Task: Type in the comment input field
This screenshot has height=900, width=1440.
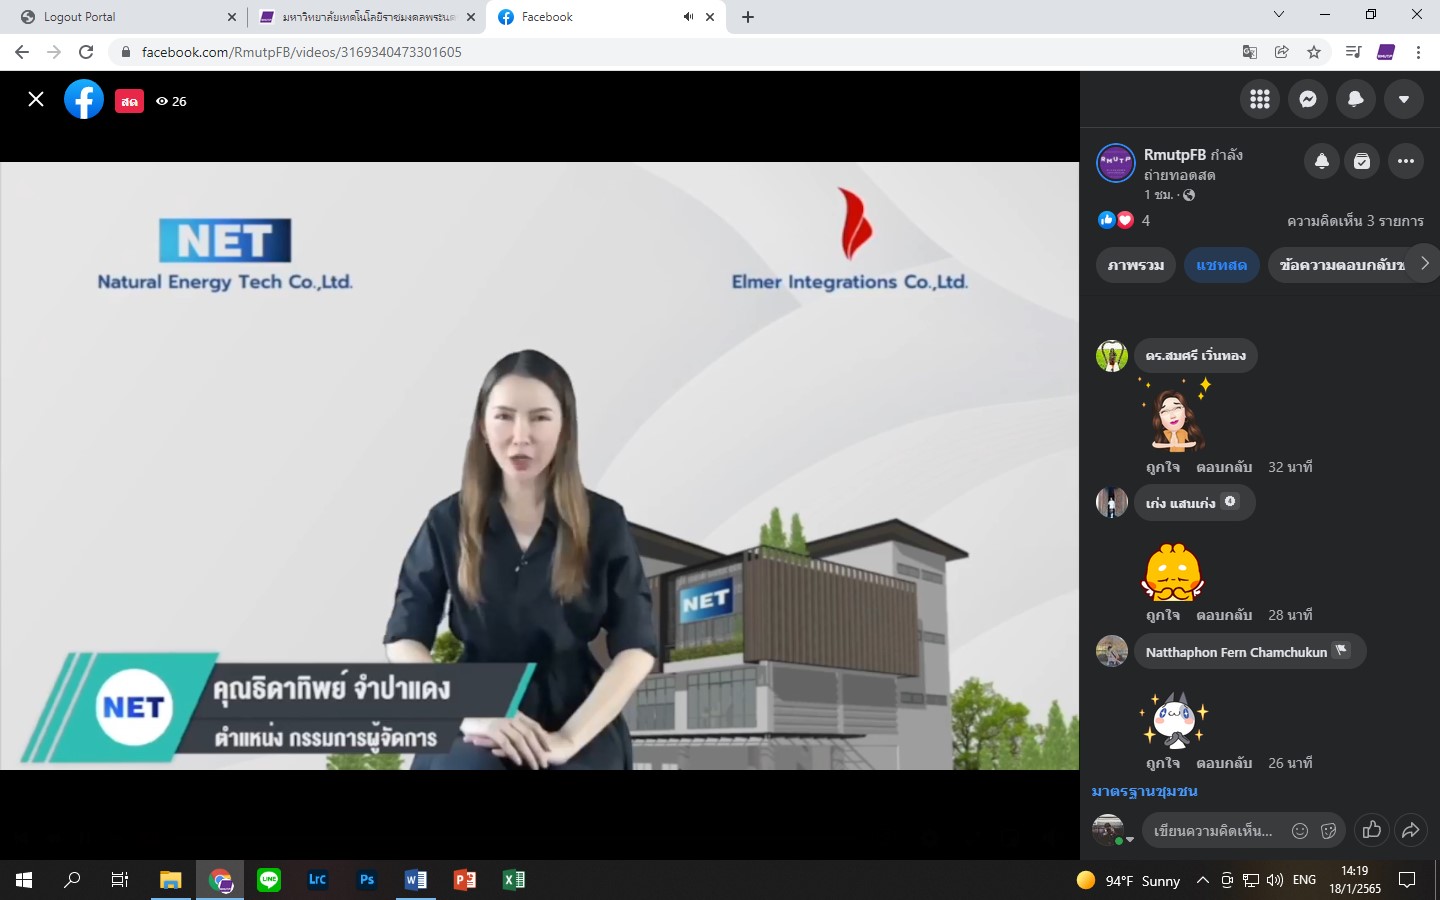Action: [x=1212, y=830]
